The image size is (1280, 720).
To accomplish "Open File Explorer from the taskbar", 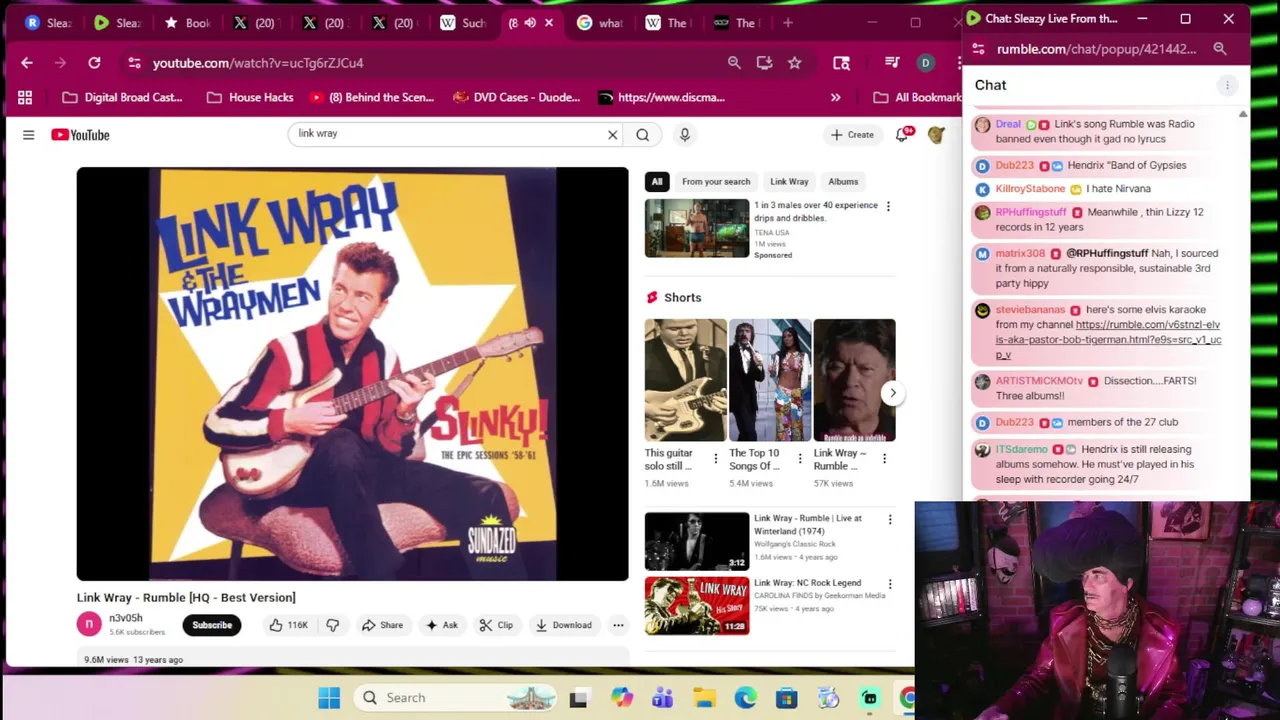I will pyautogui.click(x=704, y=698).
